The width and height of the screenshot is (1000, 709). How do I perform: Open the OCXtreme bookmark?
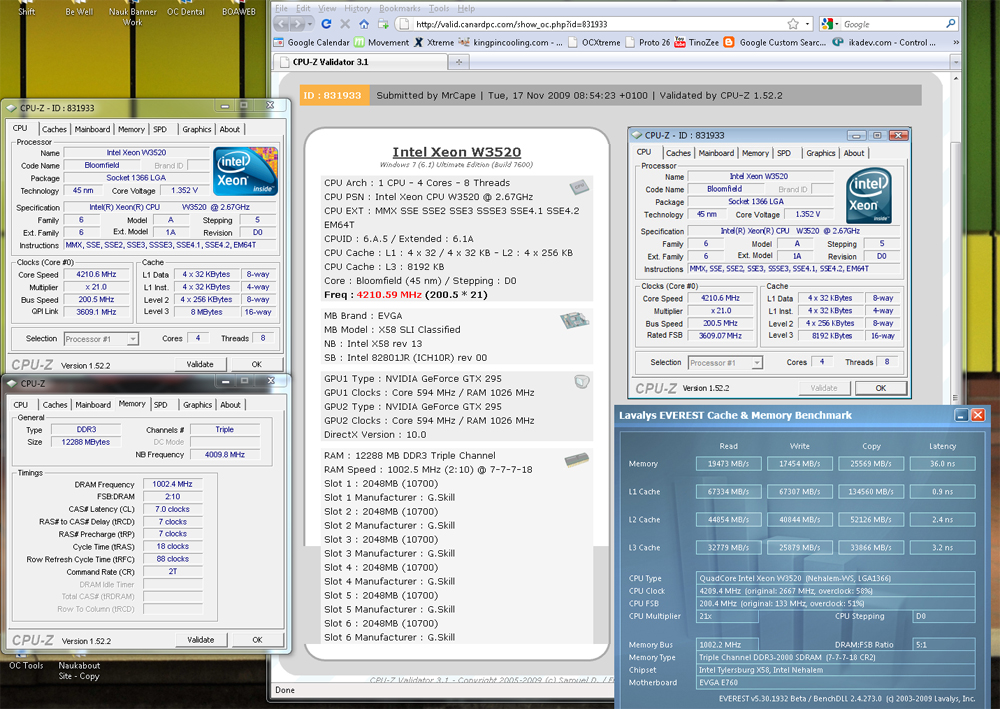594,43
